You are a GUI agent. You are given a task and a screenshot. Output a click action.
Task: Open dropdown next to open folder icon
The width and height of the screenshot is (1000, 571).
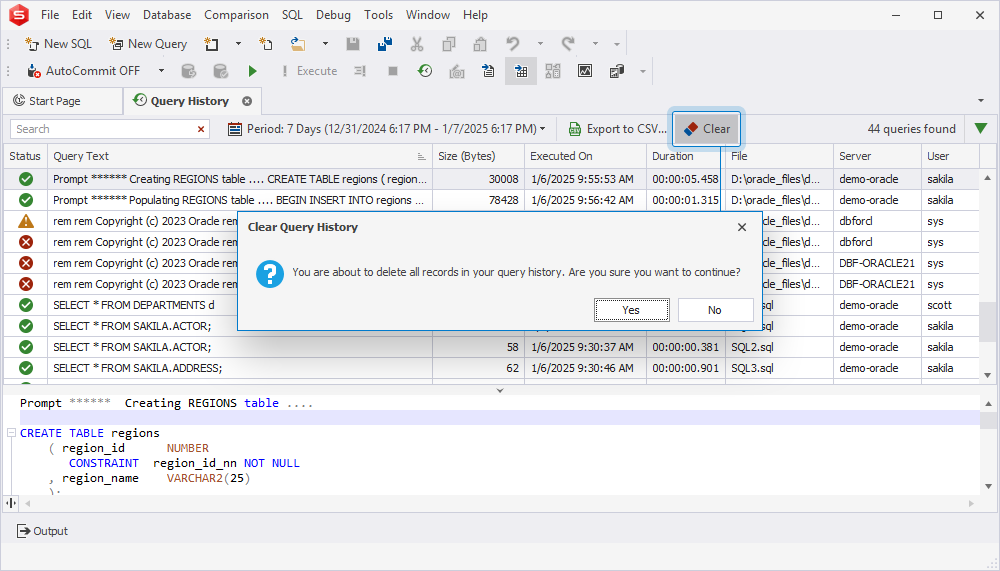[x=325, y=44]
